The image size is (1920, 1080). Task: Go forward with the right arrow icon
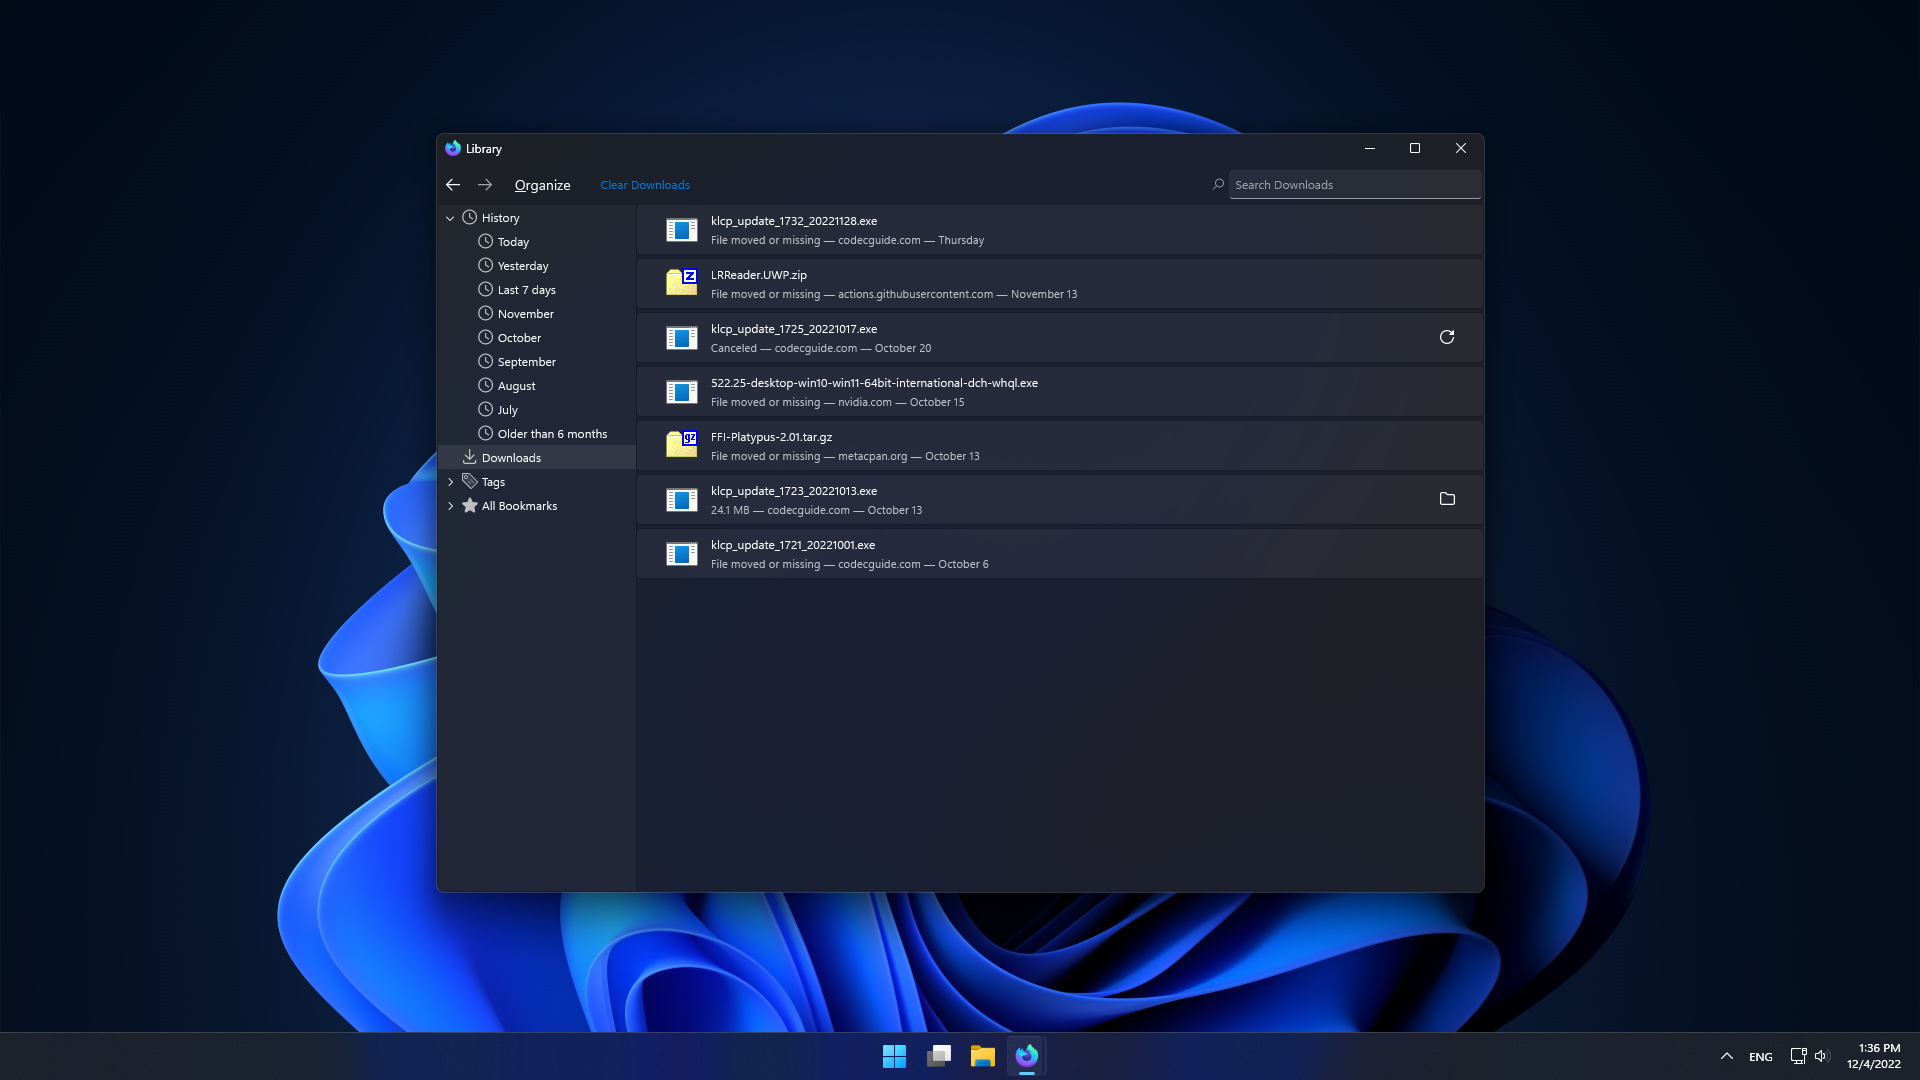pos(485,185)
